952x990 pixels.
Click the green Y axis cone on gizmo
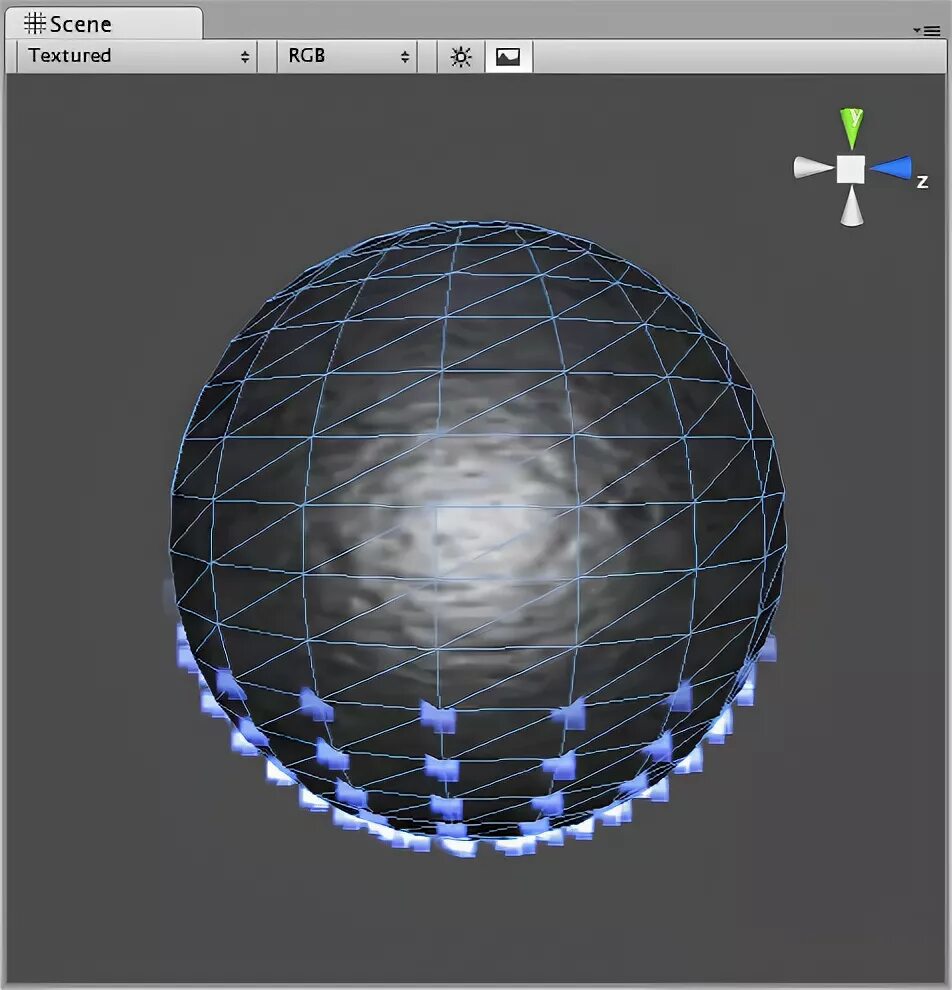click(x=852, y=128)
